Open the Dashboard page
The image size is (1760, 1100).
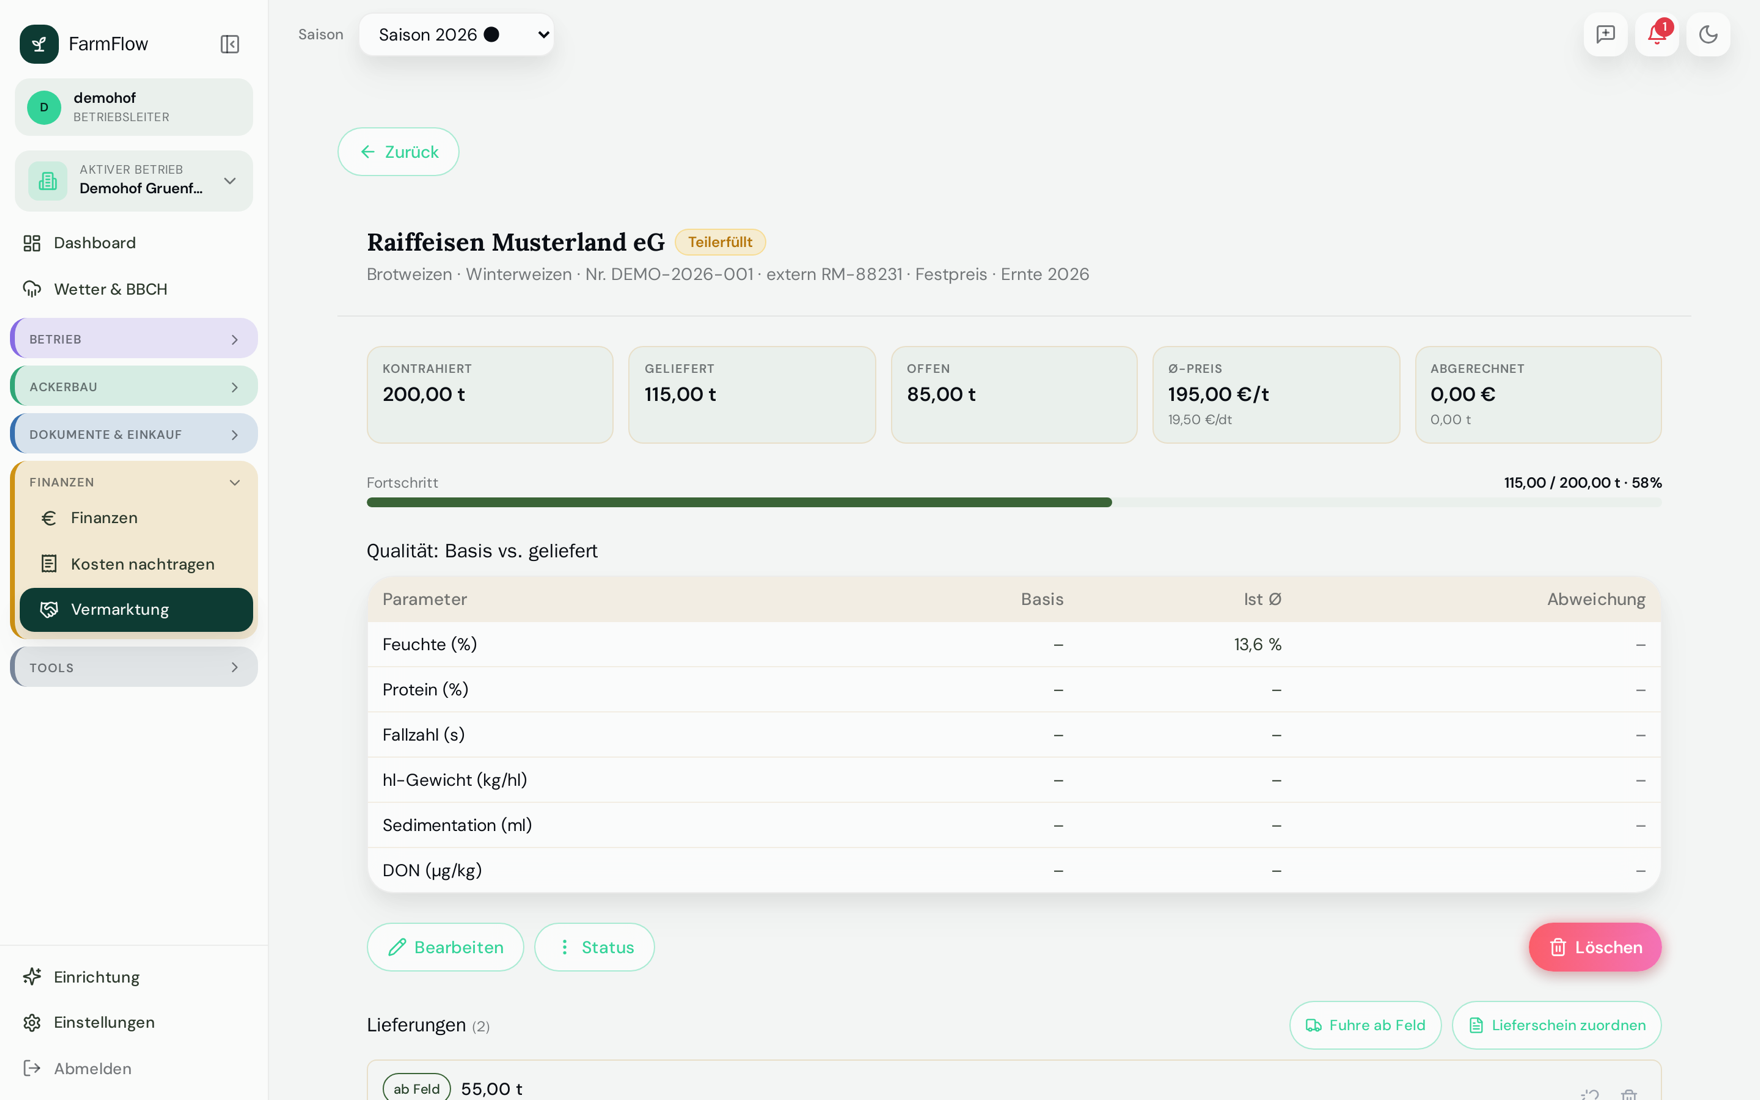click(134, 243)
